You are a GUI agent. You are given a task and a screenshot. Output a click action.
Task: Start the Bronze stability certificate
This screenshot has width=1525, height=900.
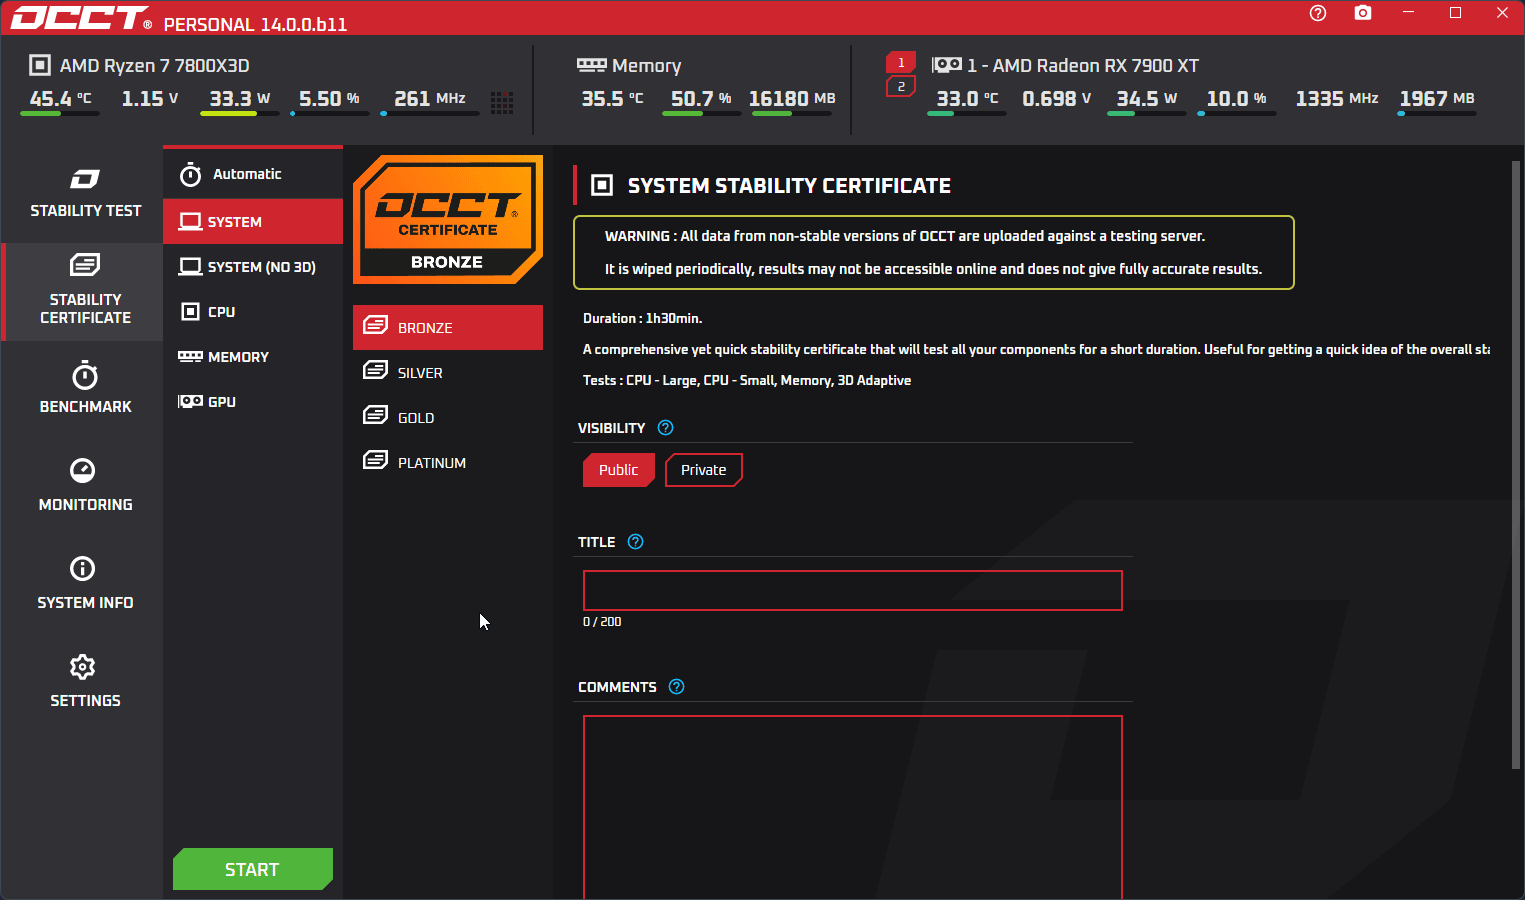[x=252, y=869]
